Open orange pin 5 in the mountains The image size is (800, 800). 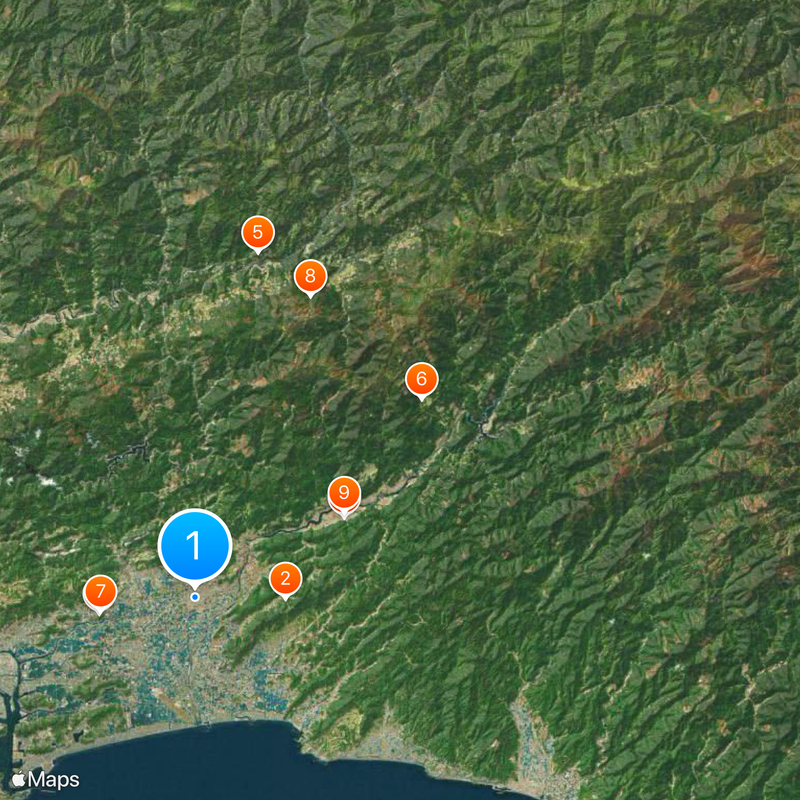click(x=258, y=232)
